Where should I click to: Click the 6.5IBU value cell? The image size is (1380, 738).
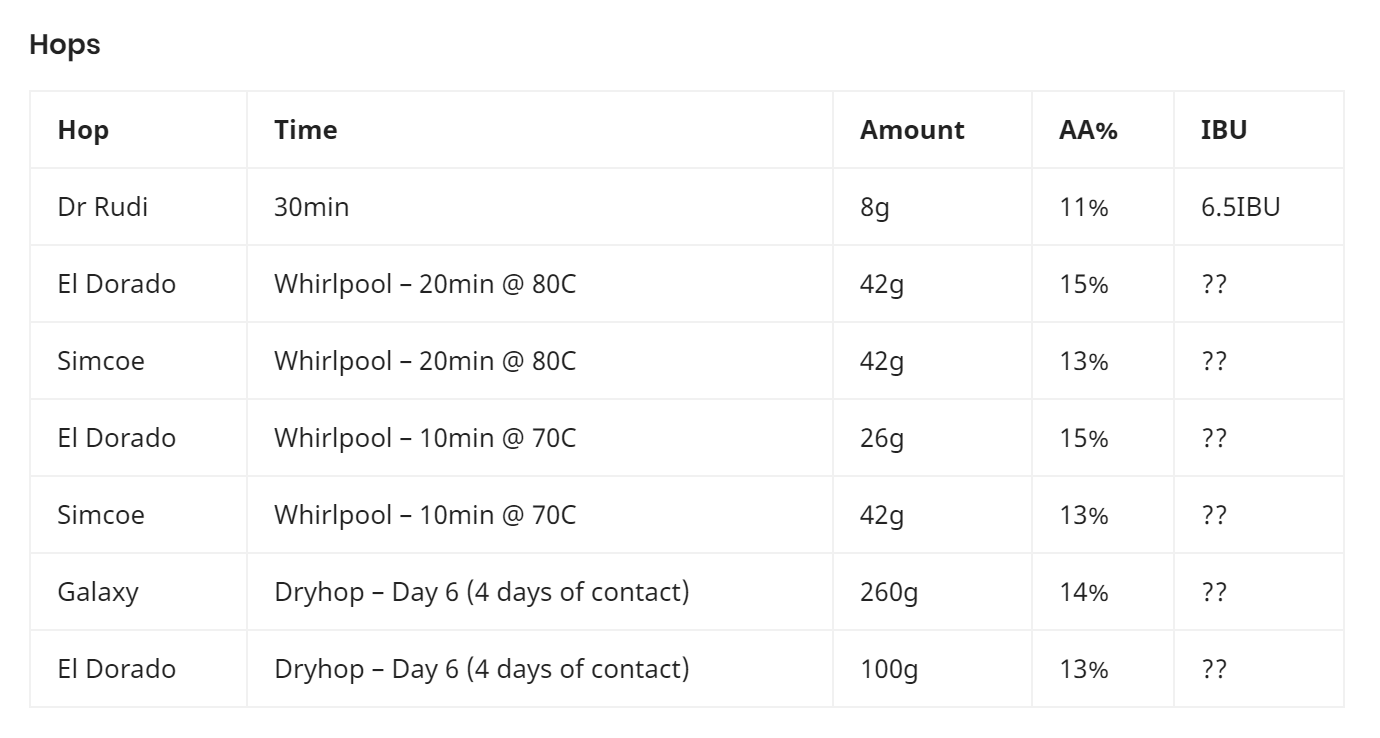(1241, 207)
